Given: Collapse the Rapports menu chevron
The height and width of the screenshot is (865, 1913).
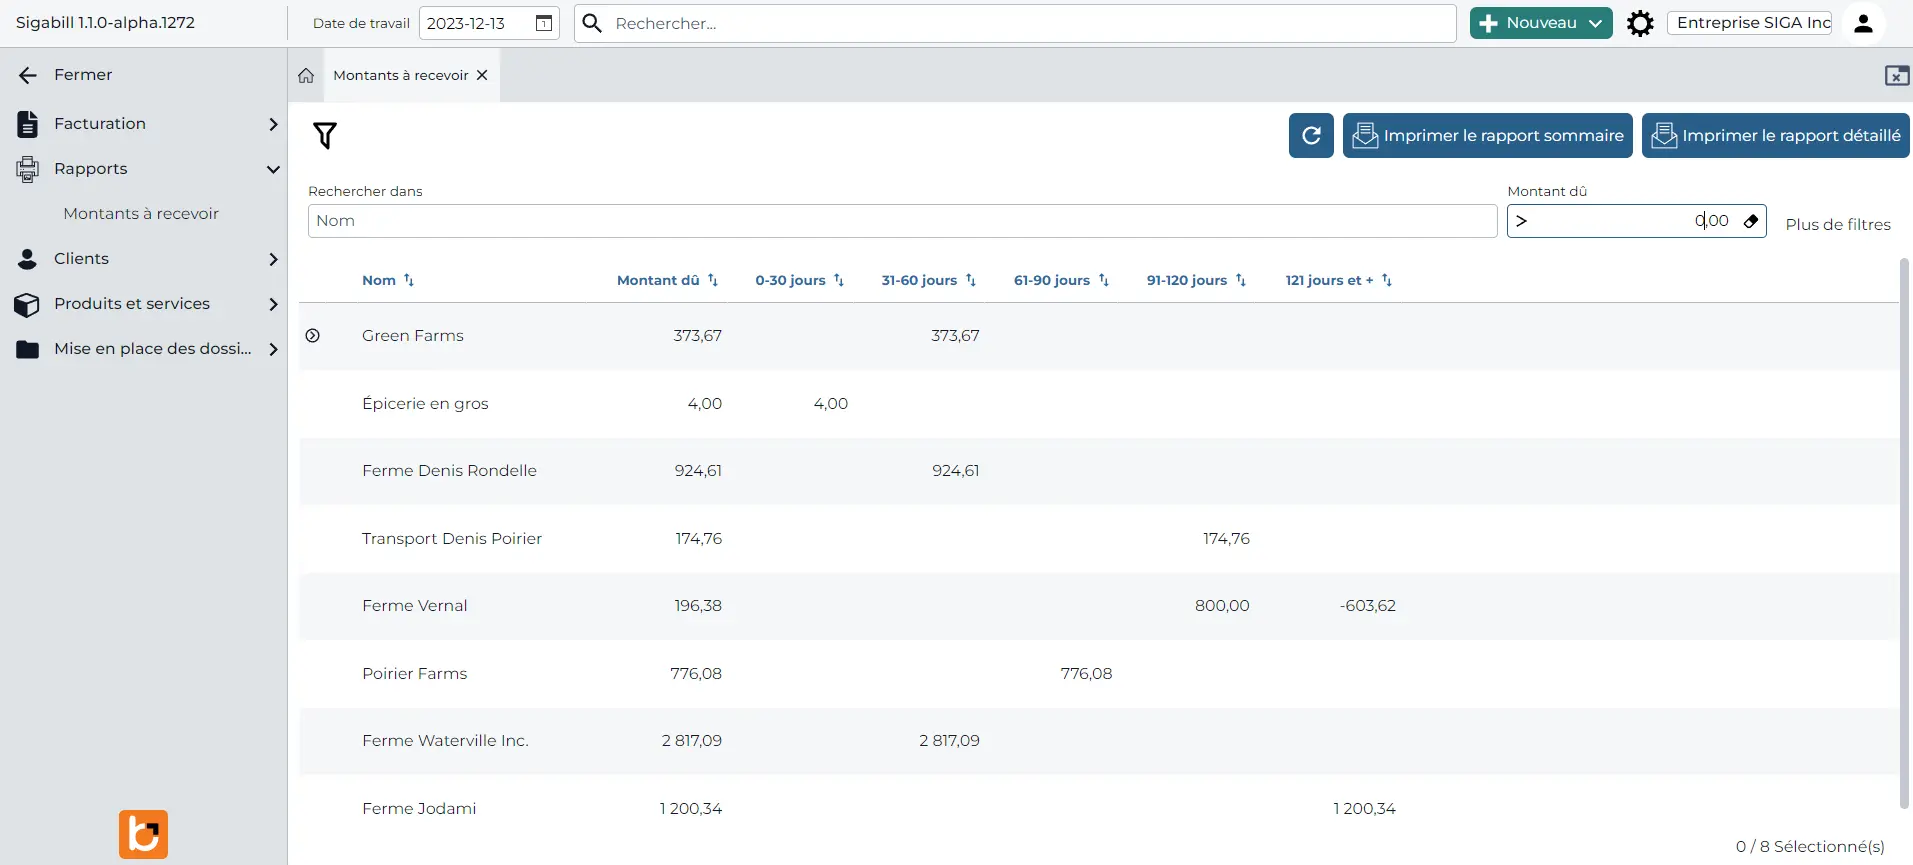Looking at the screenshot, I should [273, 169].
